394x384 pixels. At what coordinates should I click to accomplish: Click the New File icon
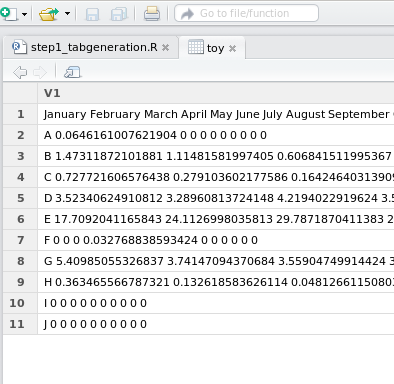click(9, 14)
